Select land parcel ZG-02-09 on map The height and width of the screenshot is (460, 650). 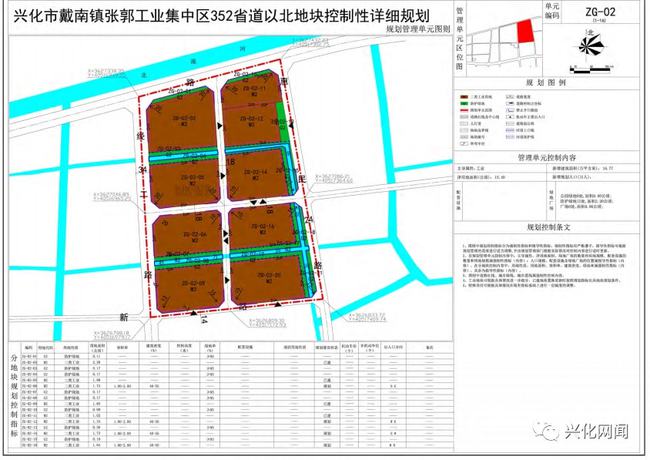[189, 283]
